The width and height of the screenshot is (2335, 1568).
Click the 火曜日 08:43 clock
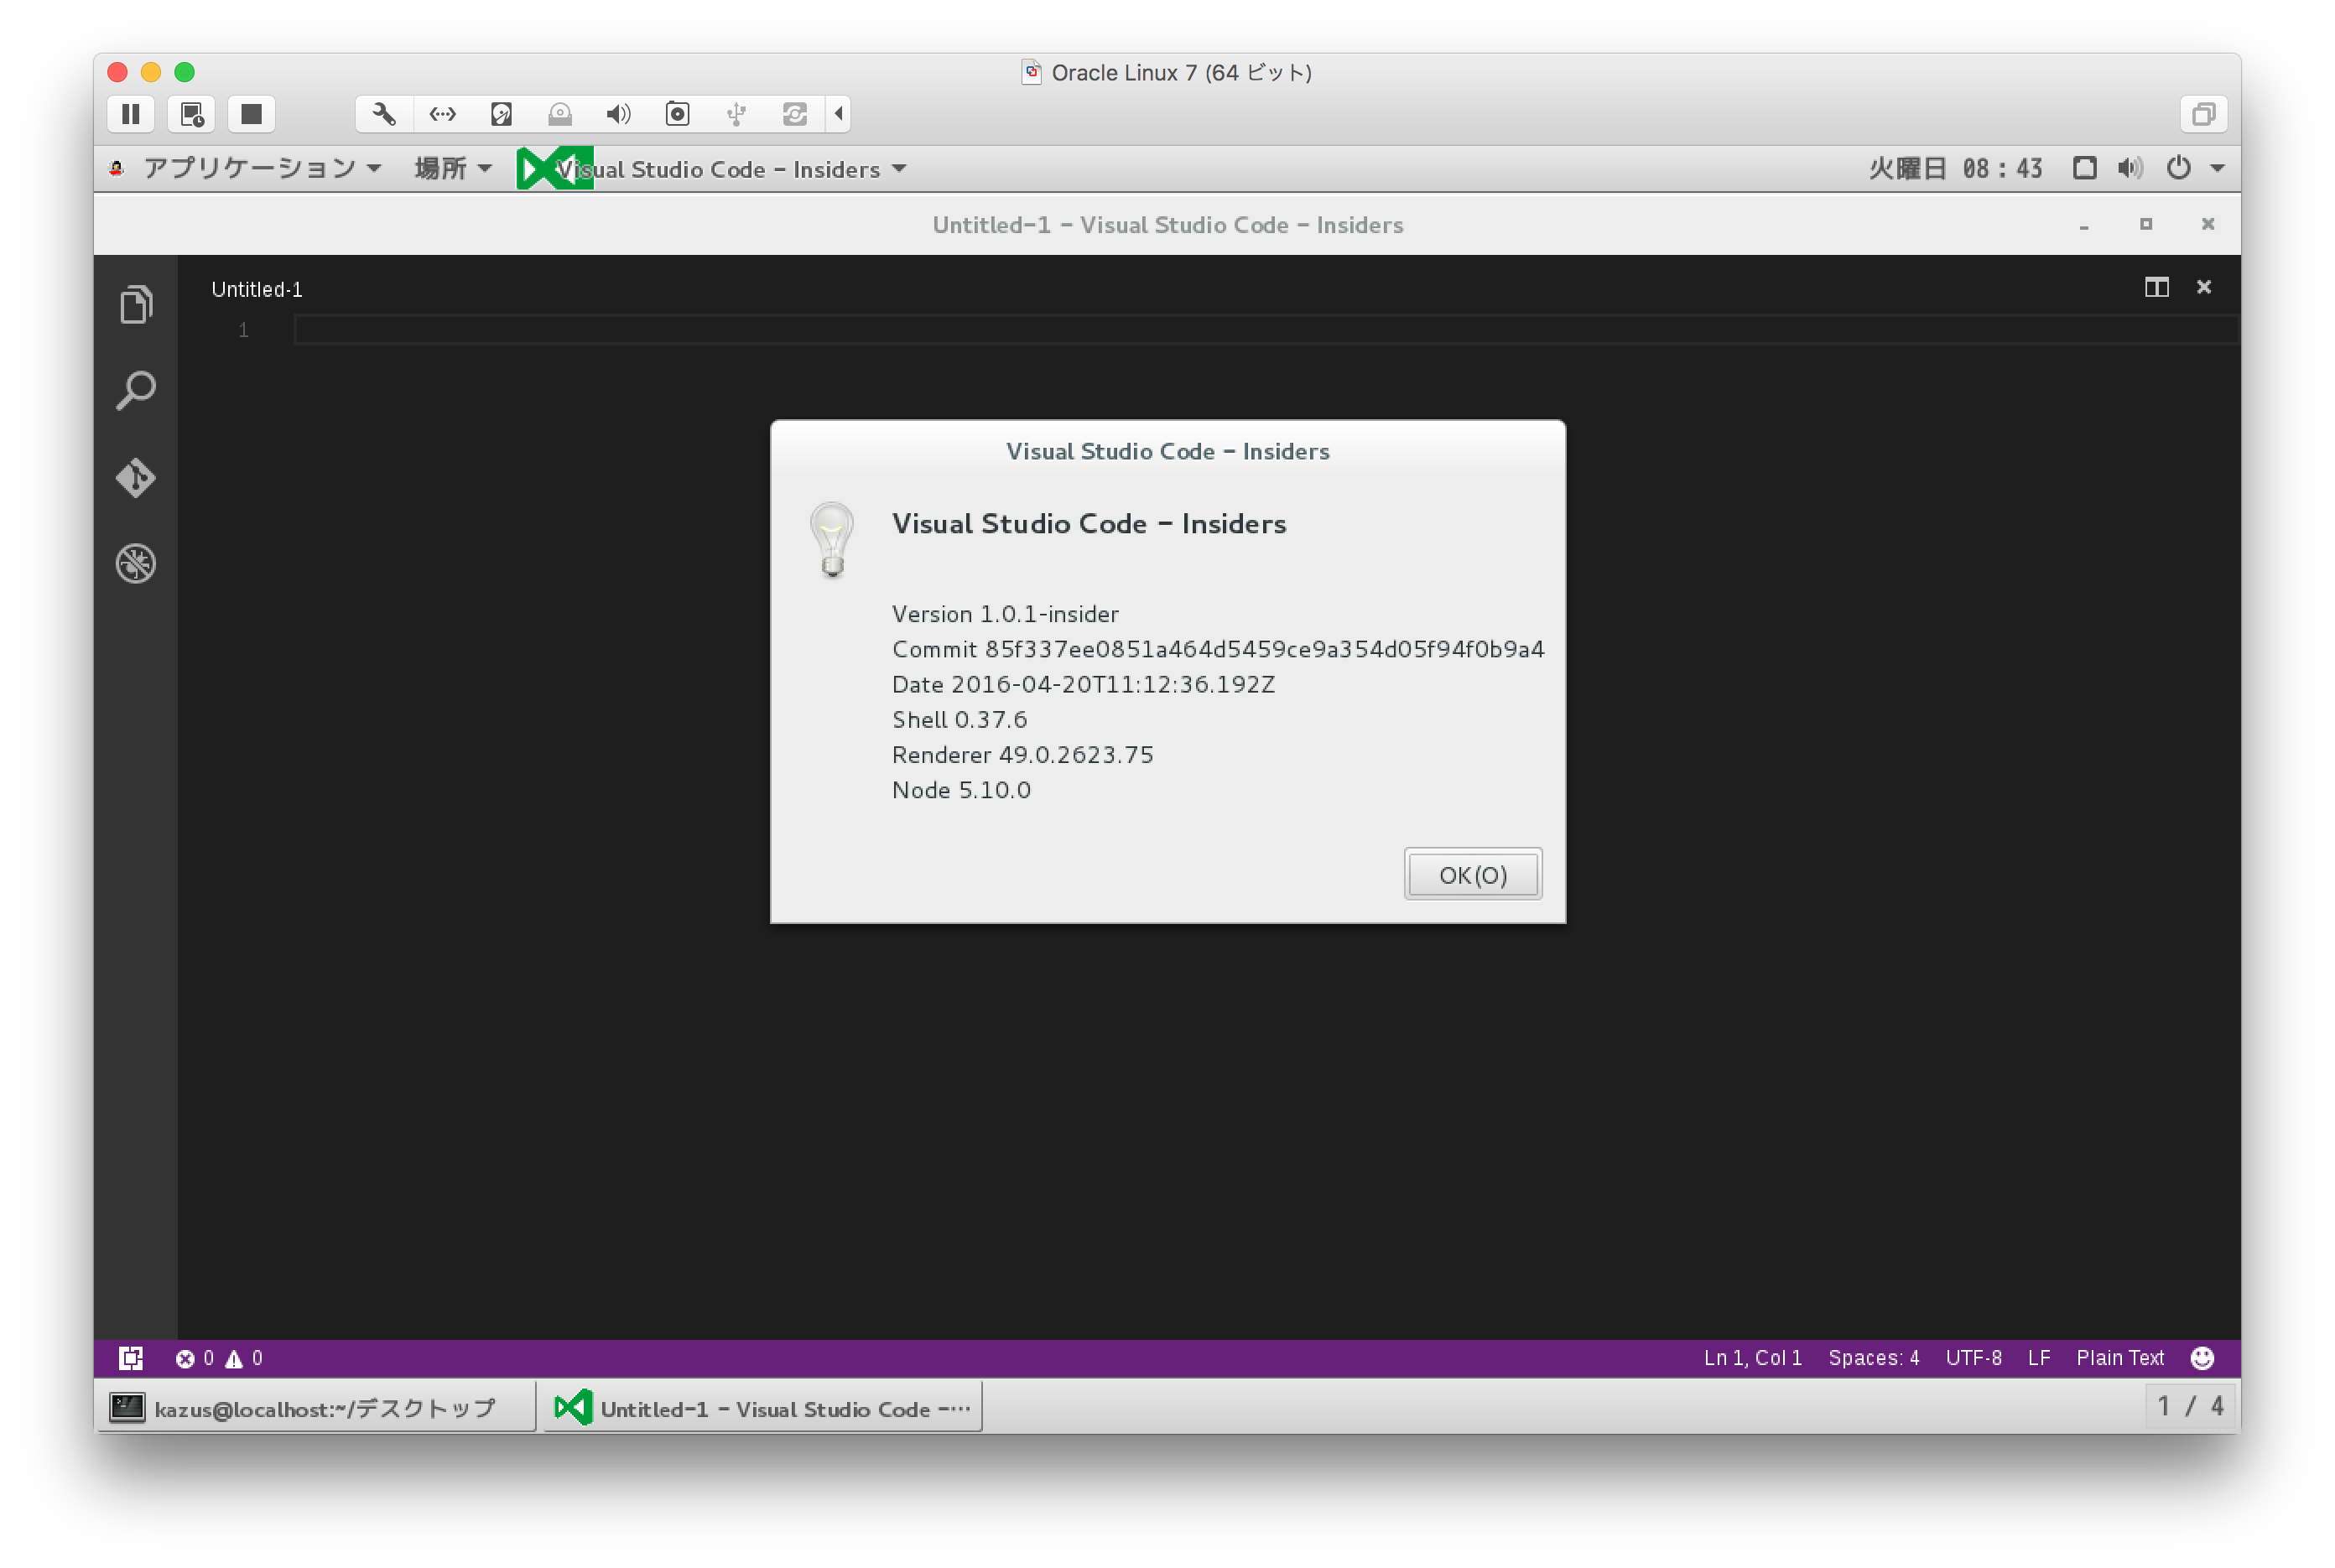tap(1955, 168)
